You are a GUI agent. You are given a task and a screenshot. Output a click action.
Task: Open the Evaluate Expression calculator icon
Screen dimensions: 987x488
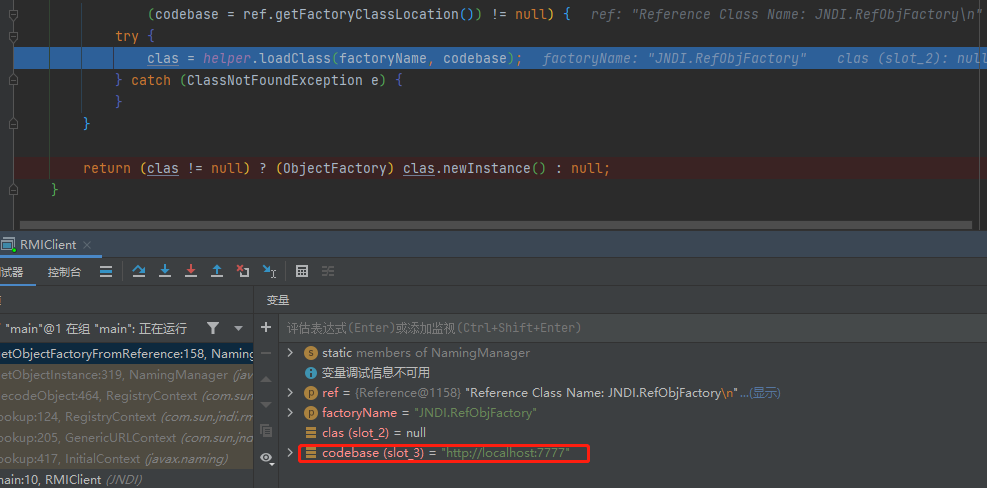pos(302,271)
